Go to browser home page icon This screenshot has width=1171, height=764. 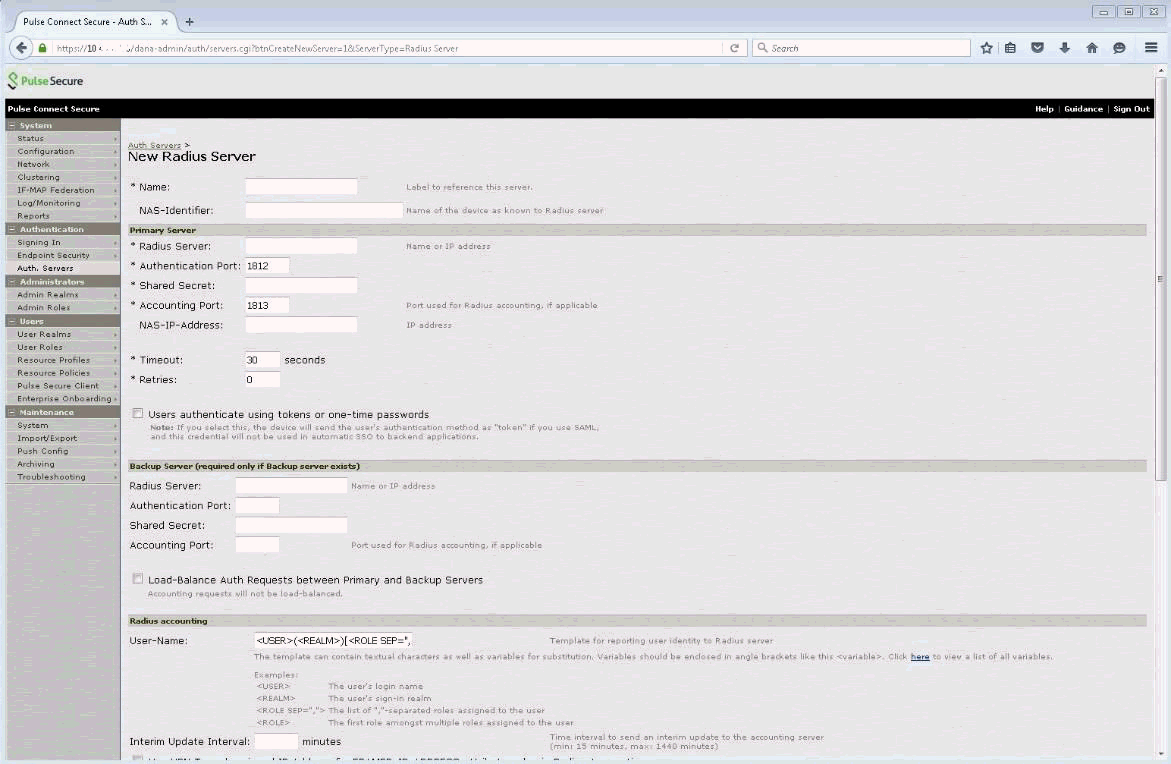[x=1092, y=48]
